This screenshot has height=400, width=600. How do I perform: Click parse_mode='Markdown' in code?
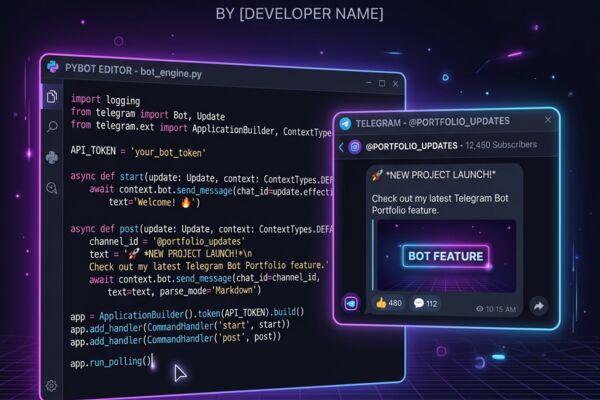[x=210, y=291]
